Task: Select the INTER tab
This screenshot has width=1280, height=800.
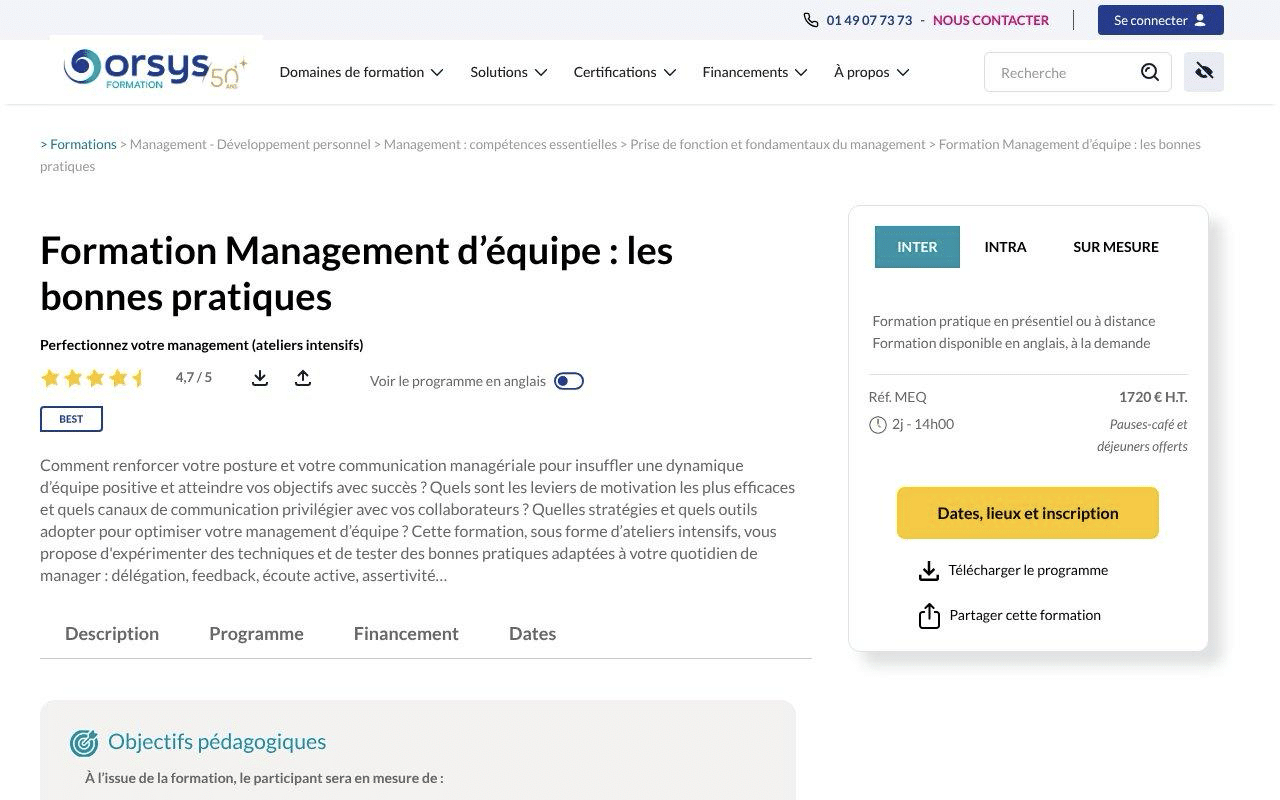Action: tap(917, 247)
